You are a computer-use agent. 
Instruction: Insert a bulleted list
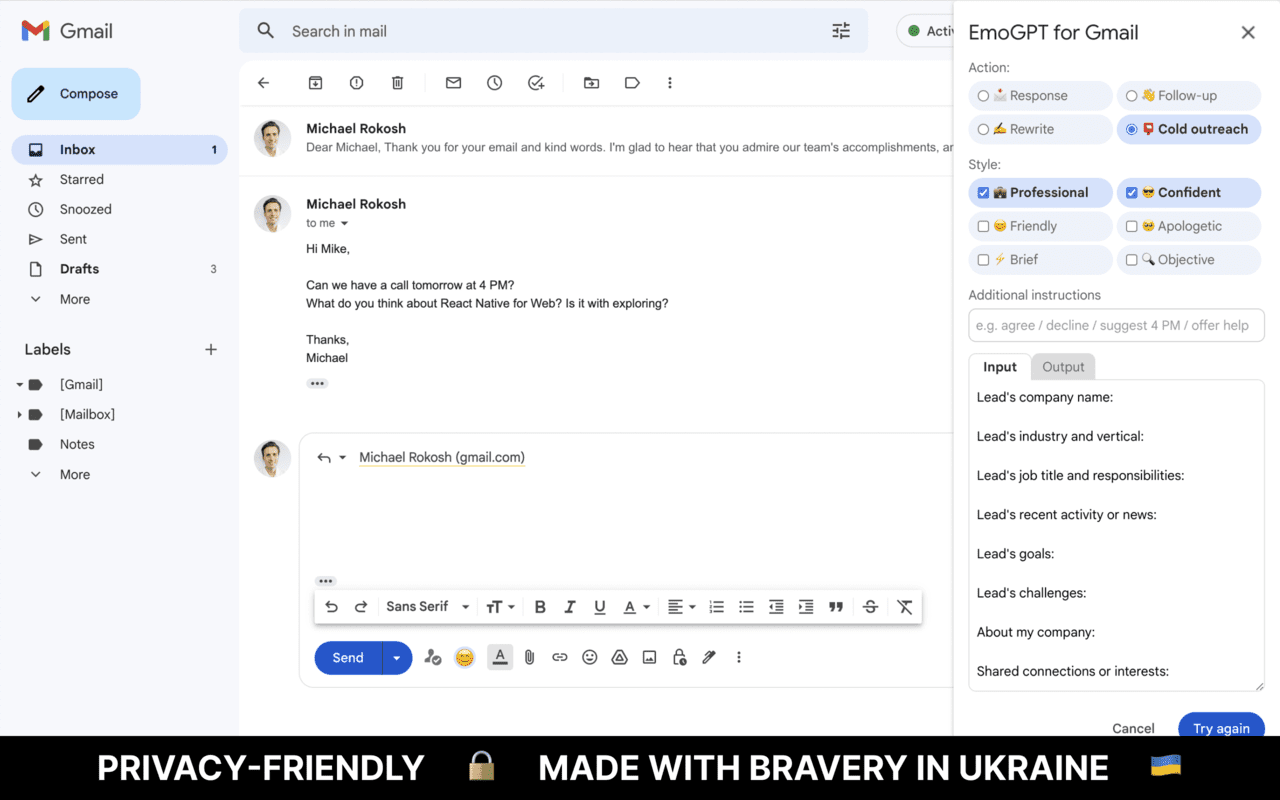746,607
